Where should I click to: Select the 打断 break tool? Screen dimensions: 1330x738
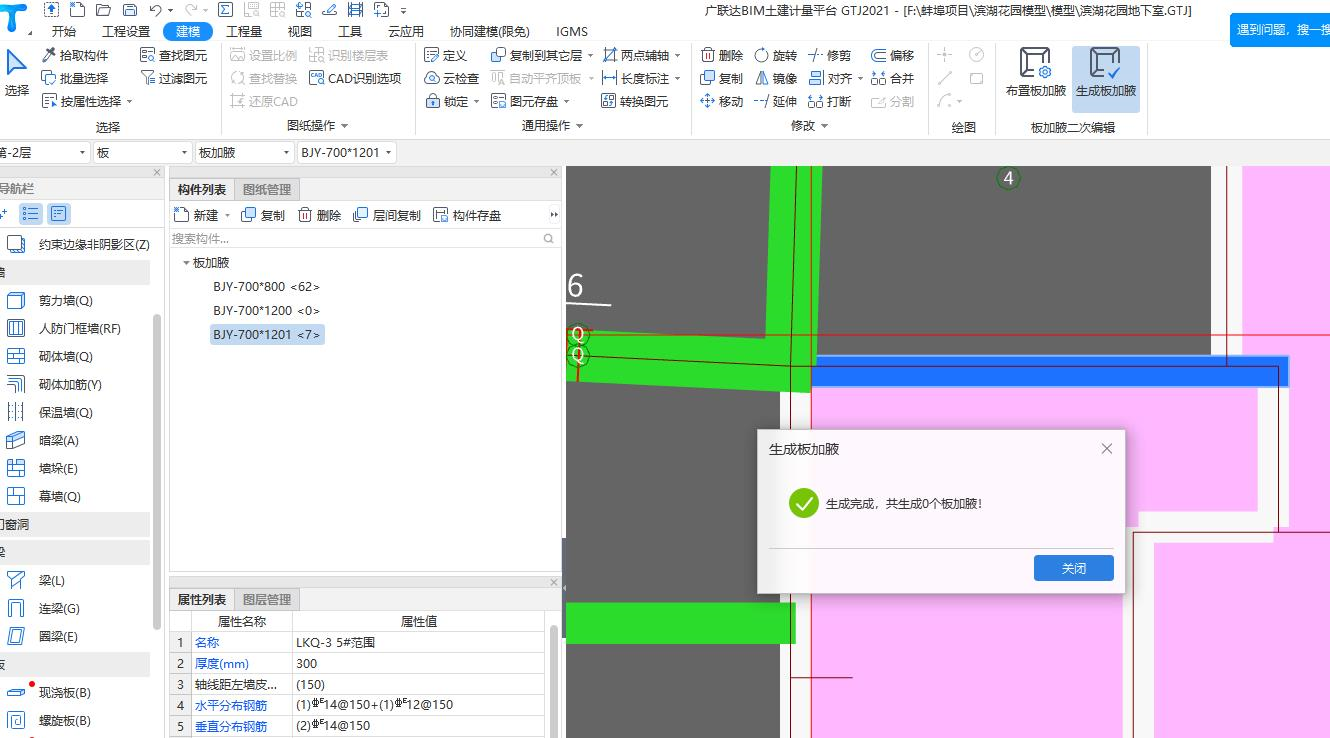[830, 101]
